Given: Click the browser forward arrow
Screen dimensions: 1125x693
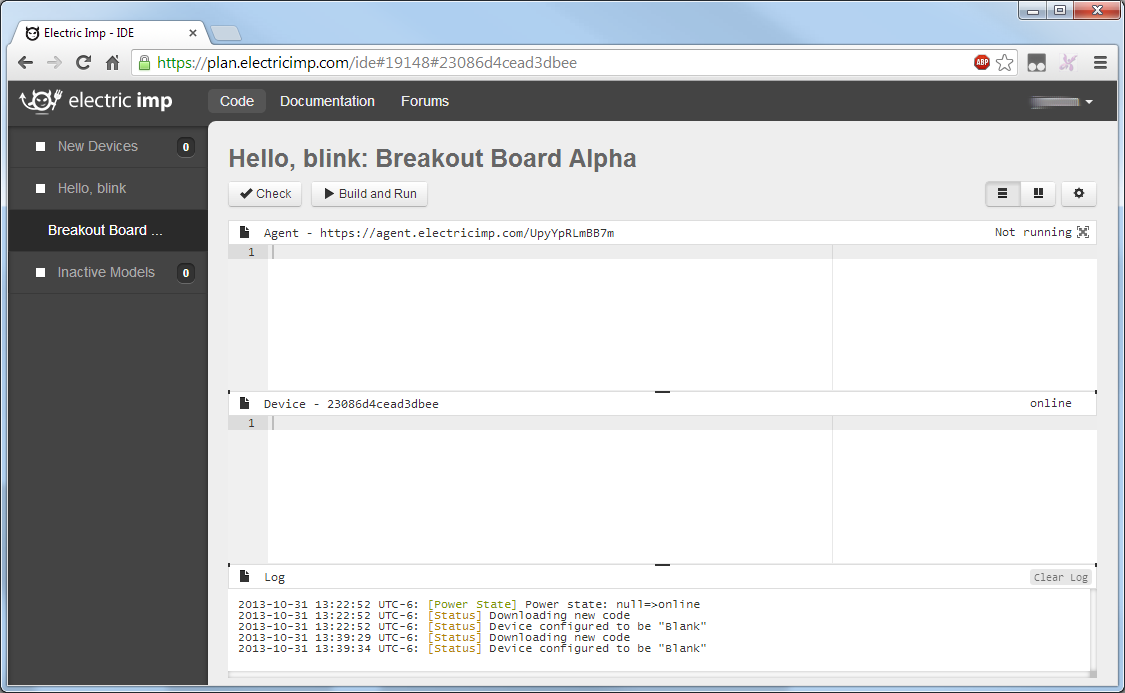Looking at the screenshot, I should coord(55,62).
